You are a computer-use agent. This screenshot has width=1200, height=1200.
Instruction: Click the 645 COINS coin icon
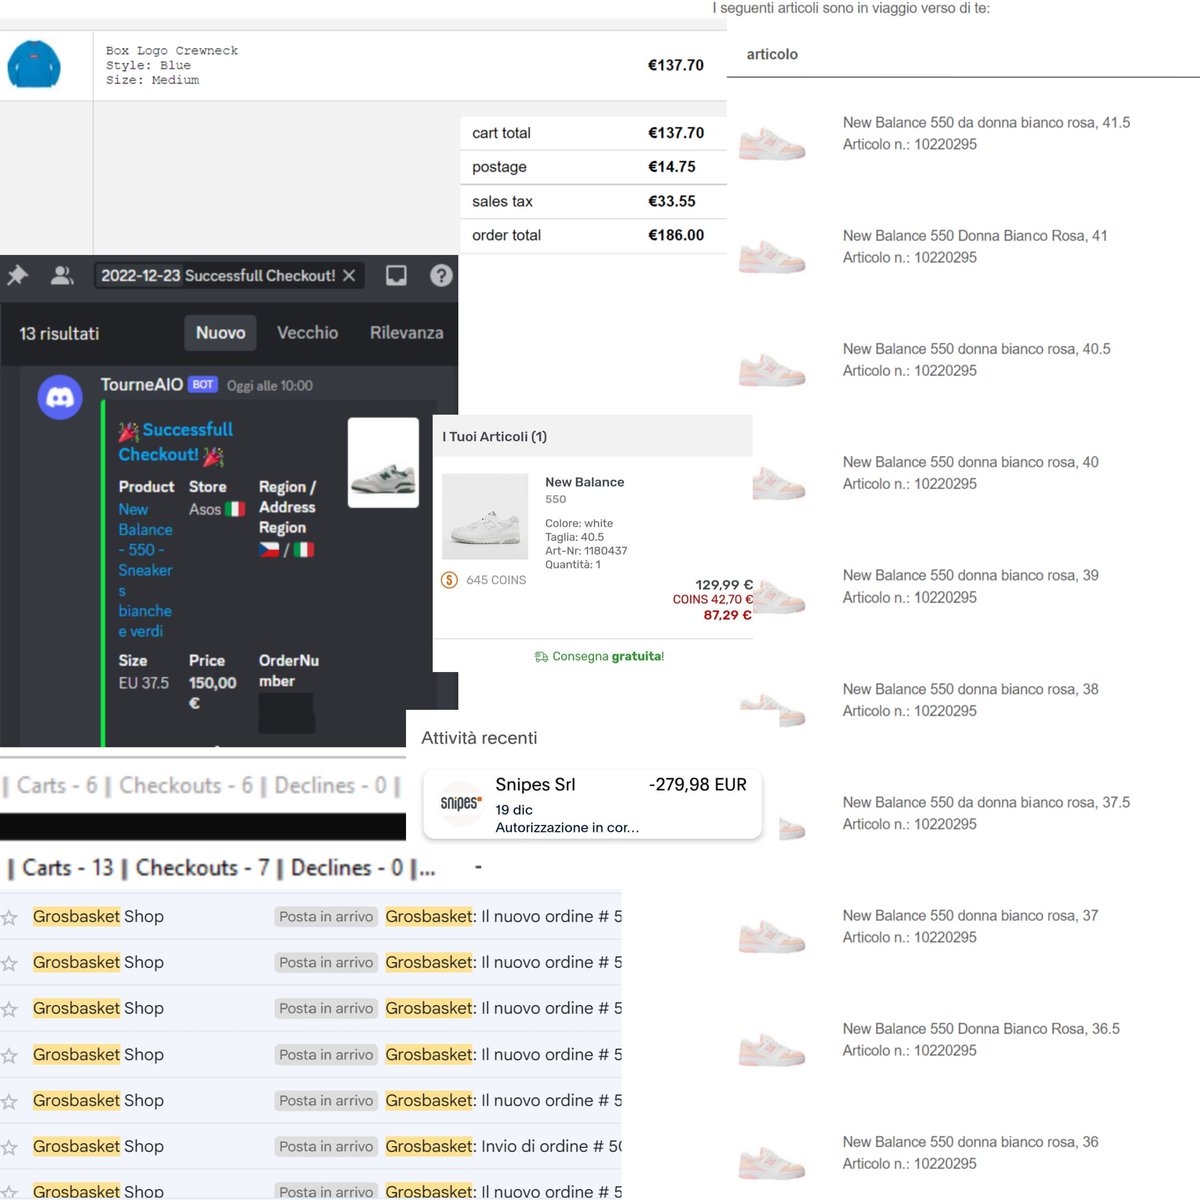coord(449,580)
